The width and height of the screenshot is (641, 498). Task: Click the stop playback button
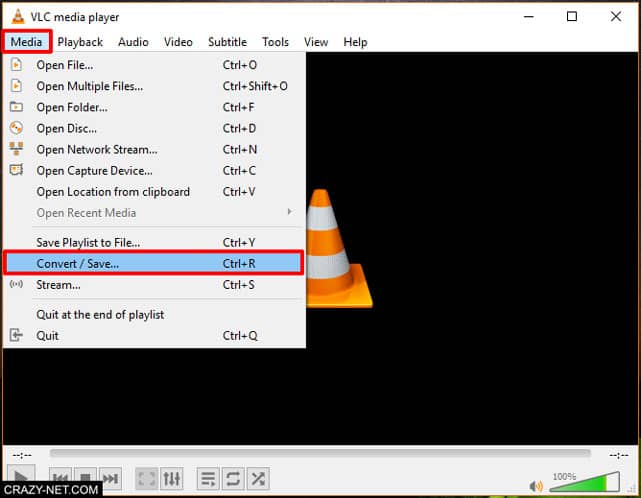click(x=85, y=478)
